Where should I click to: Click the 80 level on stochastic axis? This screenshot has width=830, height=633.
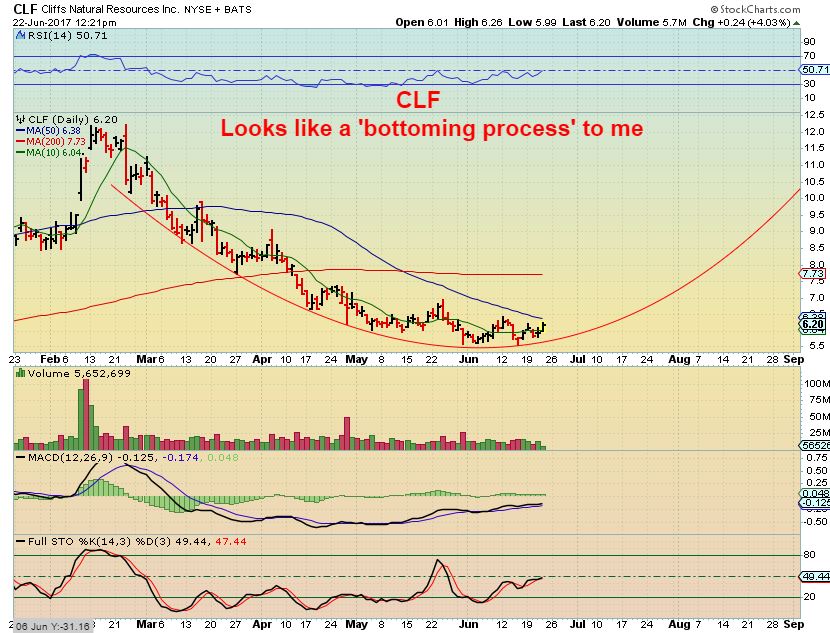(x=809, y=555)
